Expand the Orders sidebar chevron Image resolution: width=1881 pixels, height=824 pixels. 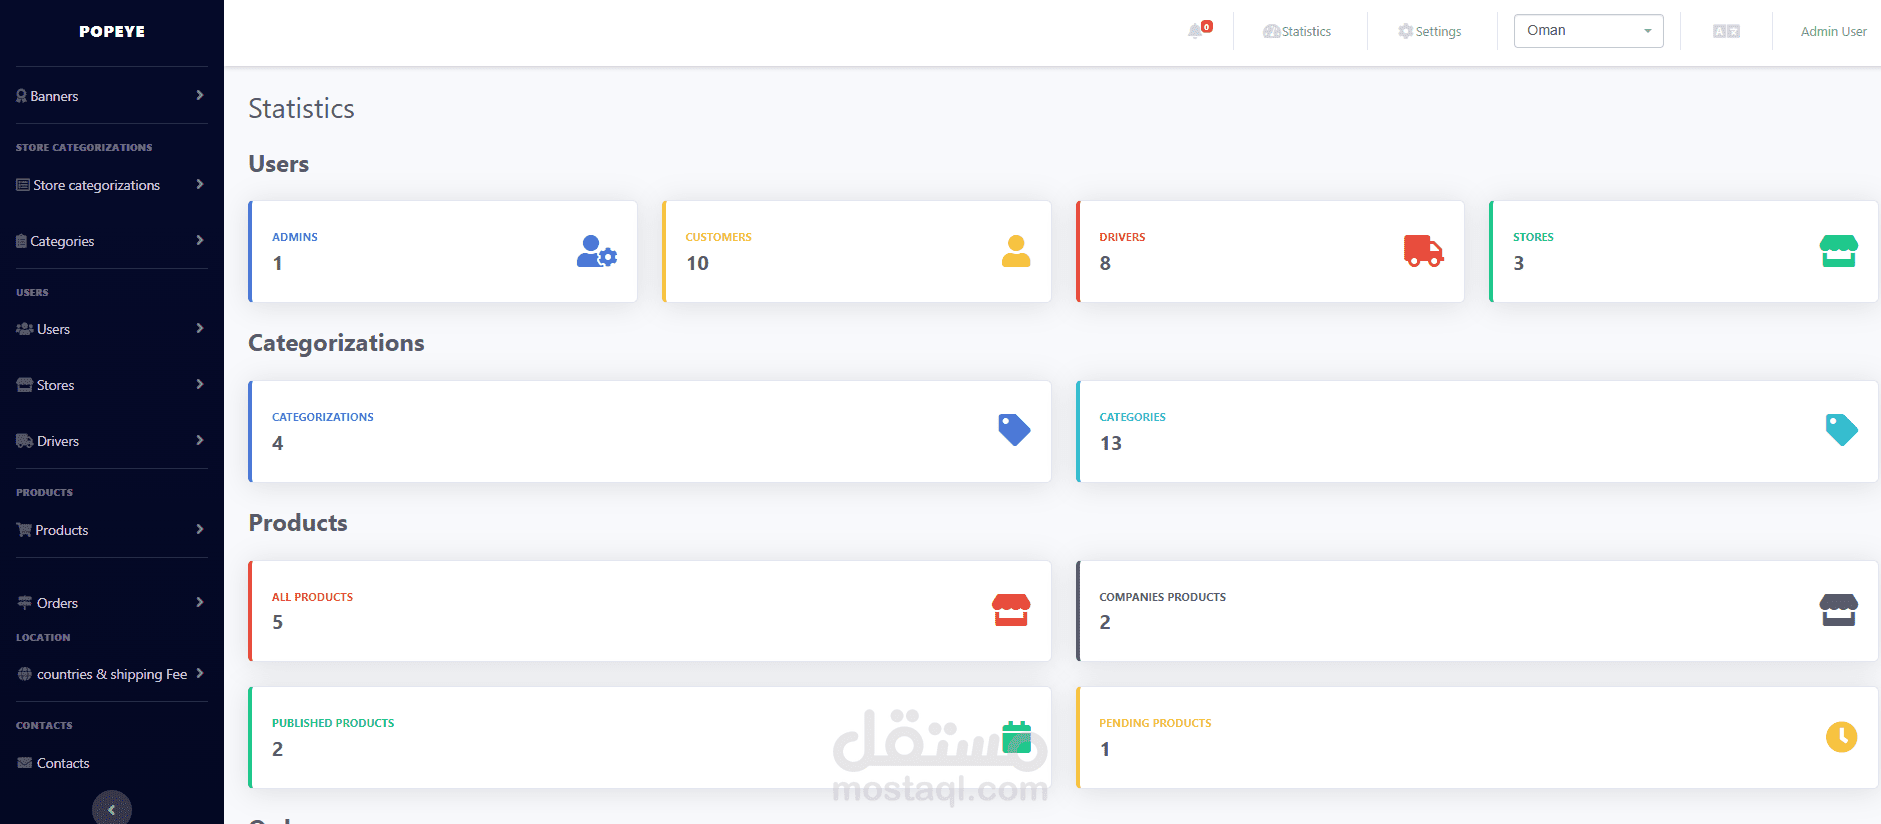tap(200, 602)
